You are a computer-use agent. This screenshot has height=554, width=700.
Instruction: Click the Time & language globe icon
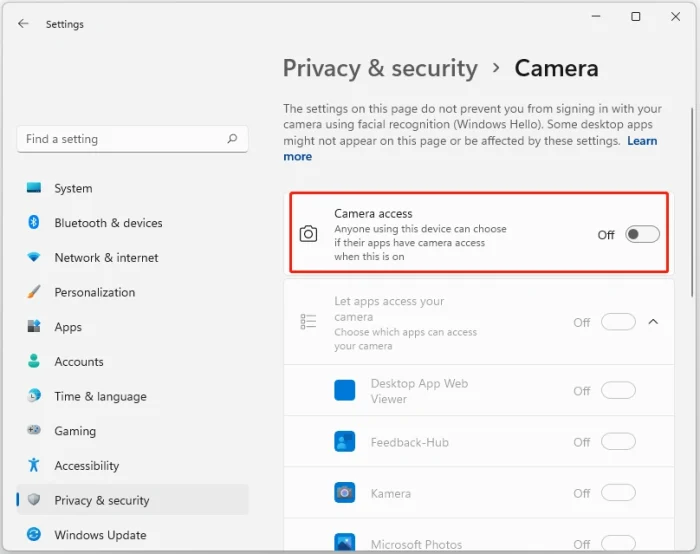tap(34, 396)
